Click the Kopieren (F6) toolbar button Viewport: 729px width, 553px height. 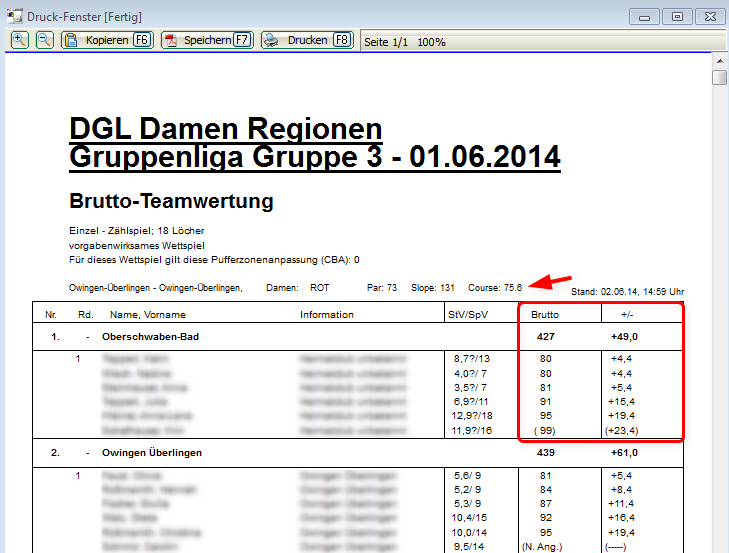pos(106,40)
